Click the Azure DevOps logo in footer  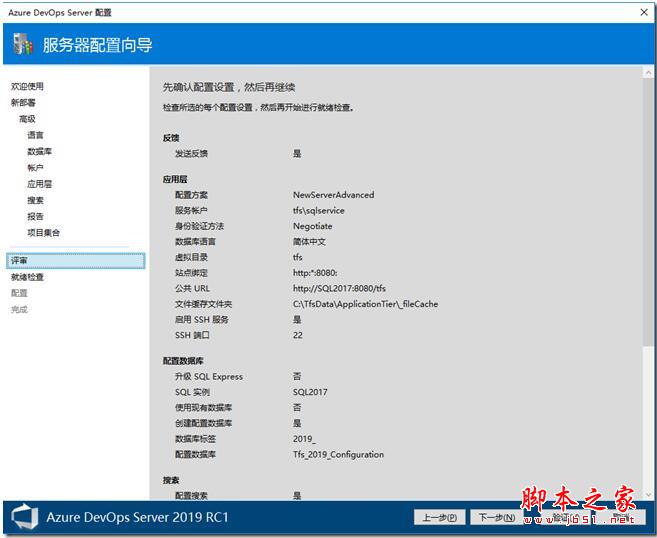(24, 517)
